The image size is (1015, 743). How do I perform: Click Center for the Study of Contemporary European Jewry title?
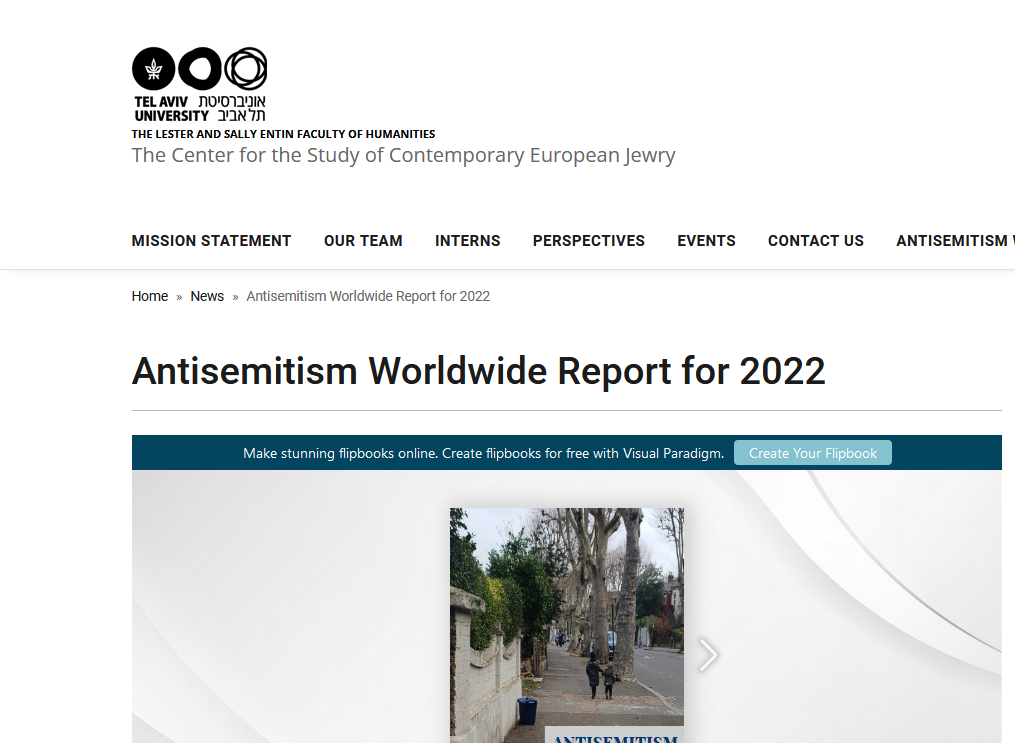(403, 155)
